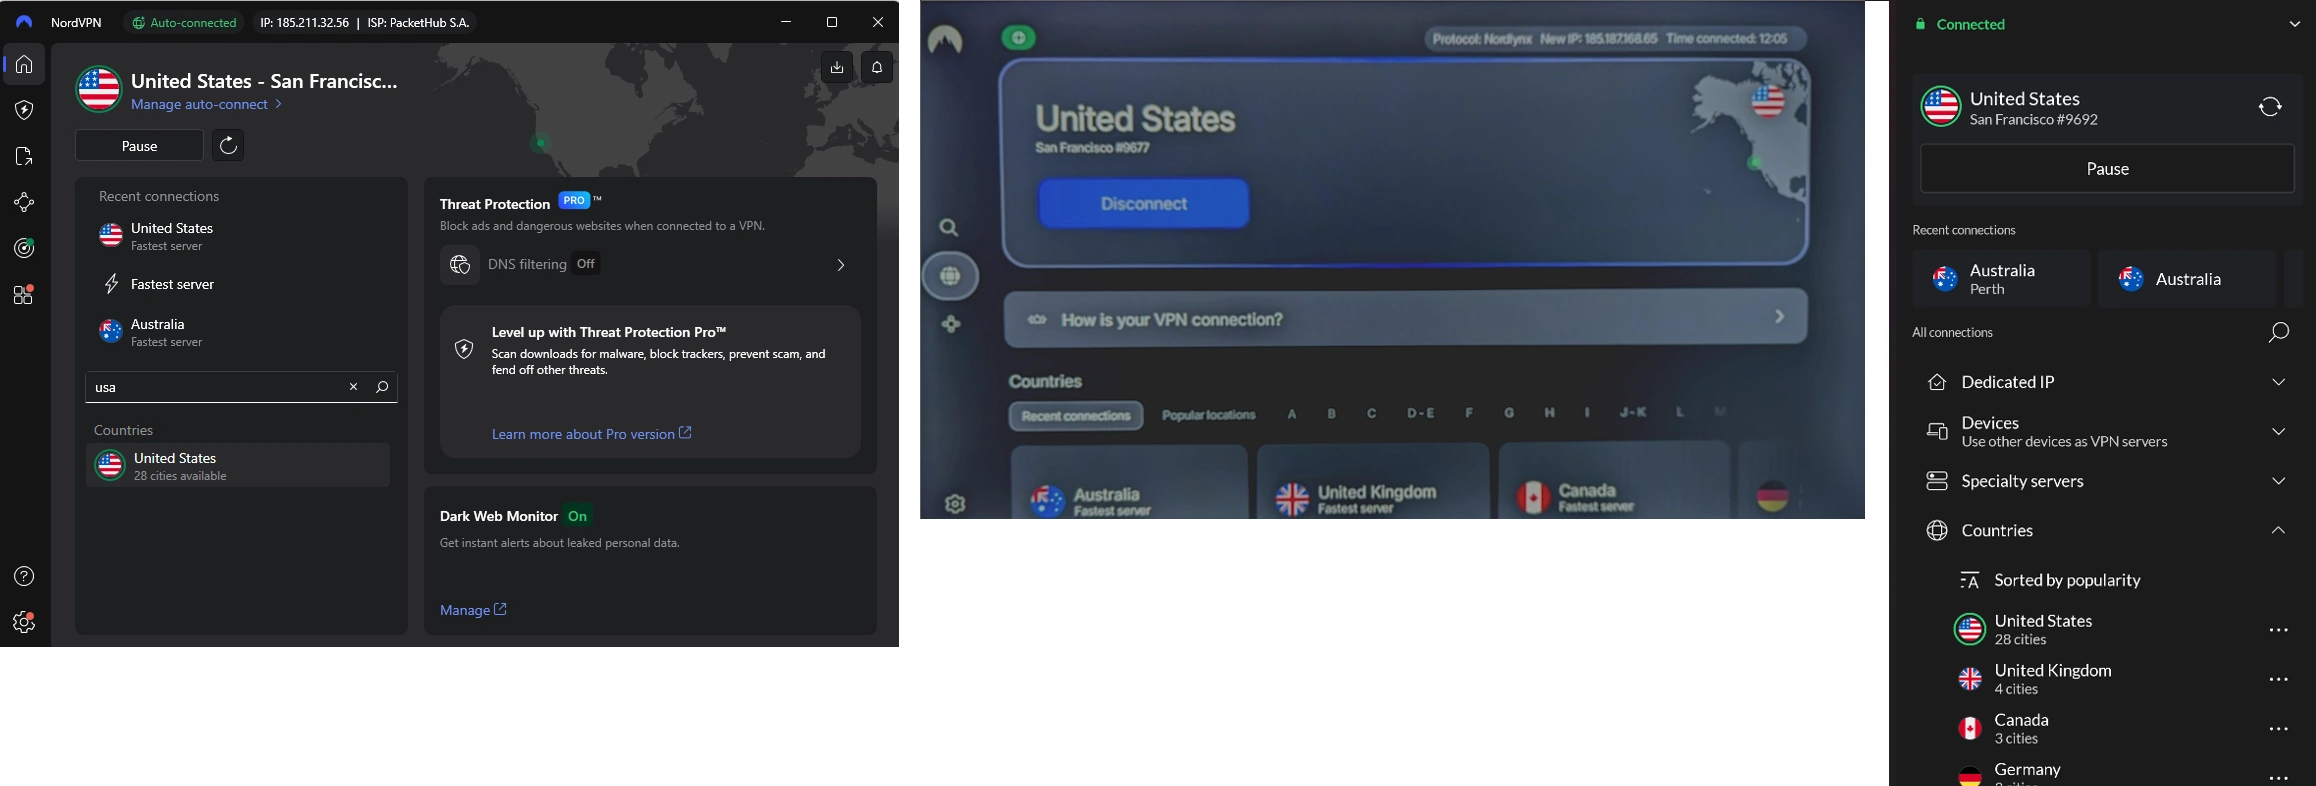Select Popular locations tab in middle picture

(x=1208, y=415)
